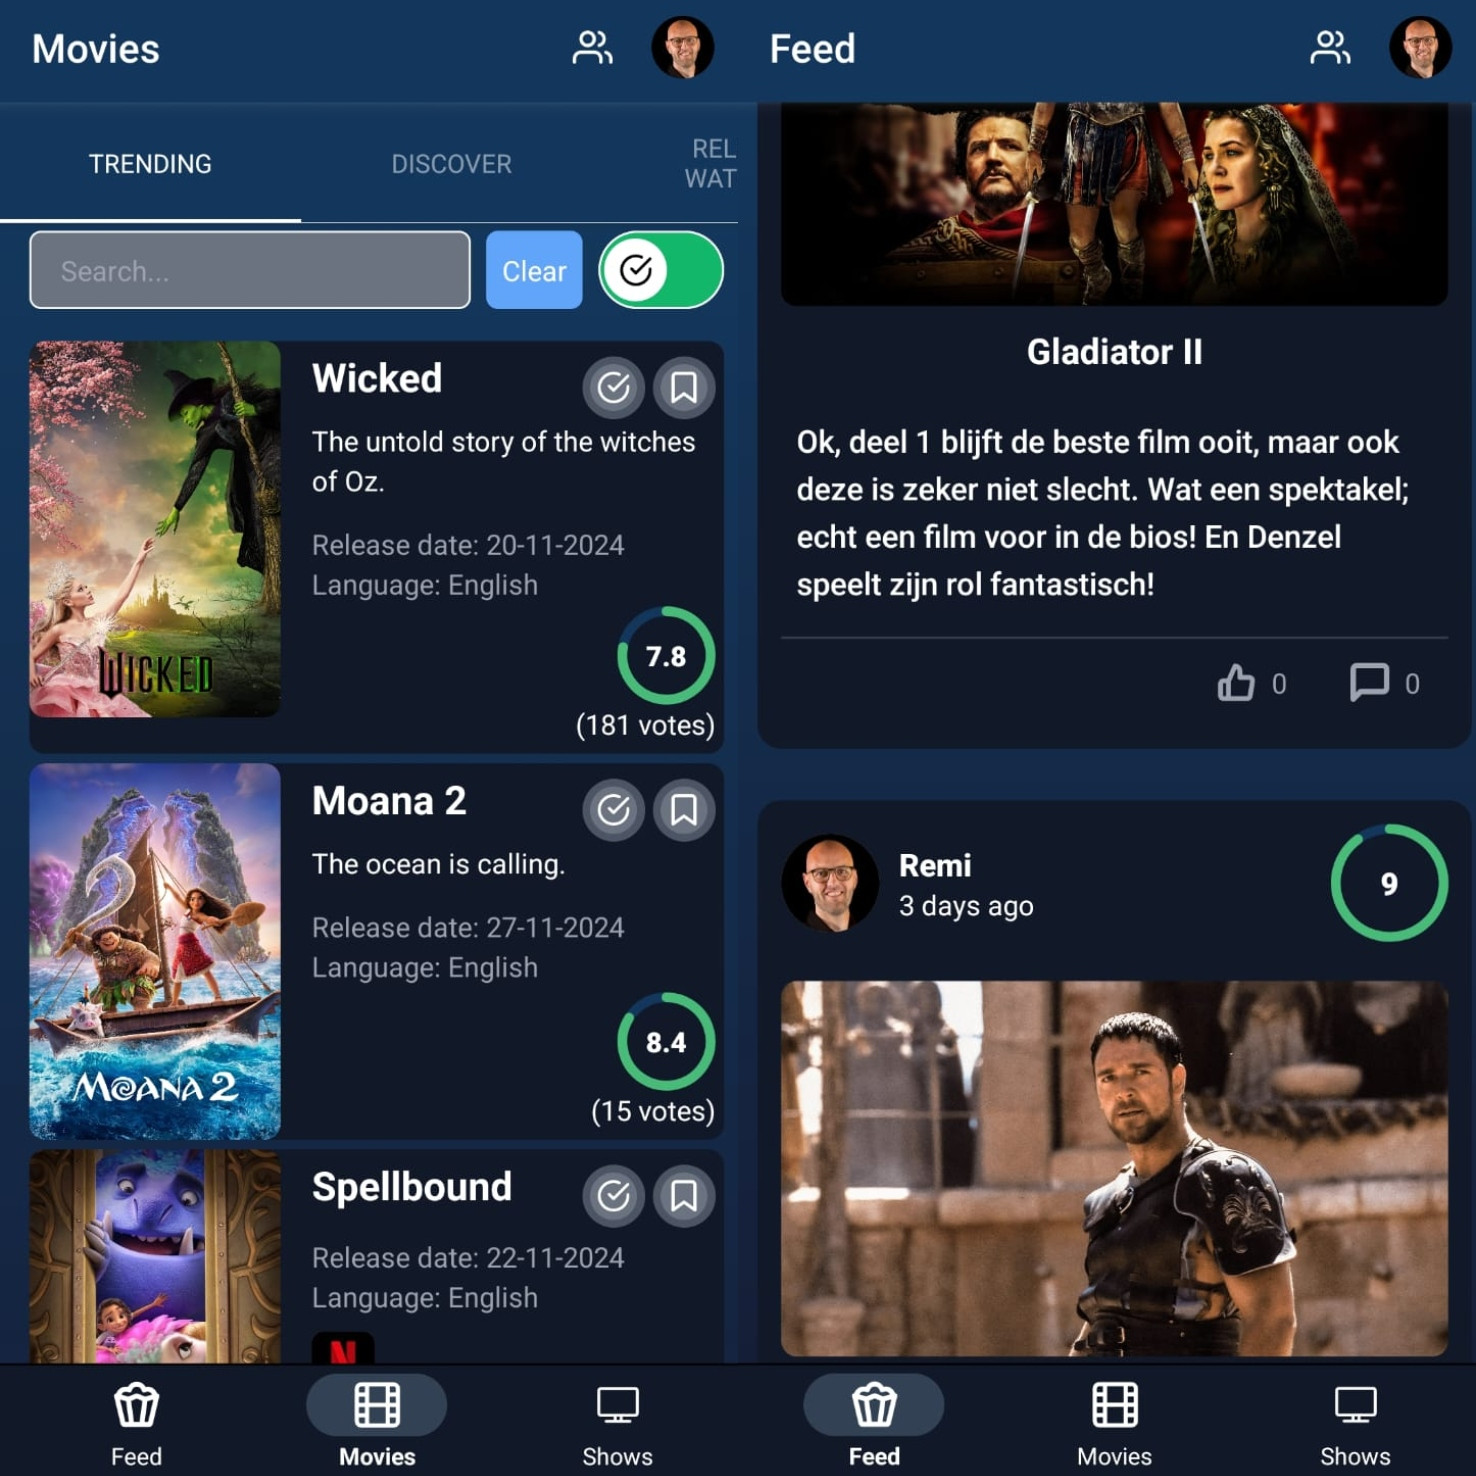The image size is (1476, 1476).
Task: Click Wicked 'untold story' tagline
Action: point(503,461)
